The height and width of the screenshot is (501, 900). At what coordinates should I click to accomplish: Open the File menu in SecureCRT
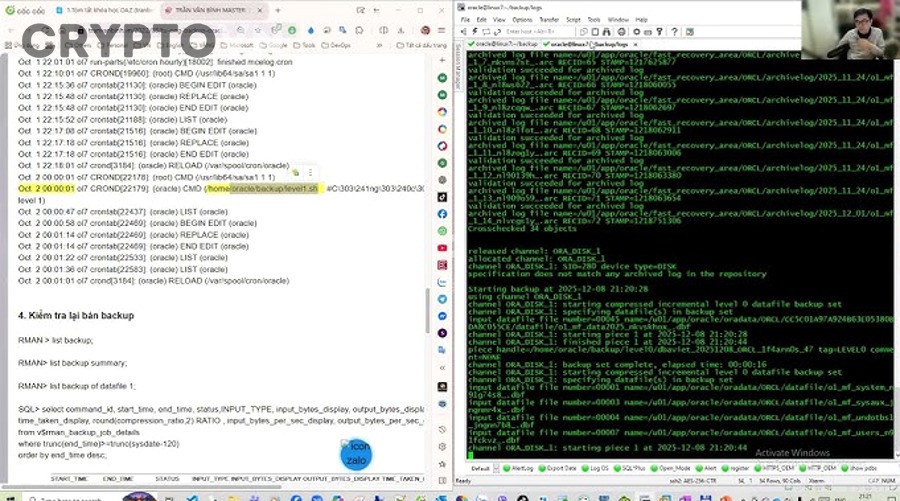click(465, 20)
